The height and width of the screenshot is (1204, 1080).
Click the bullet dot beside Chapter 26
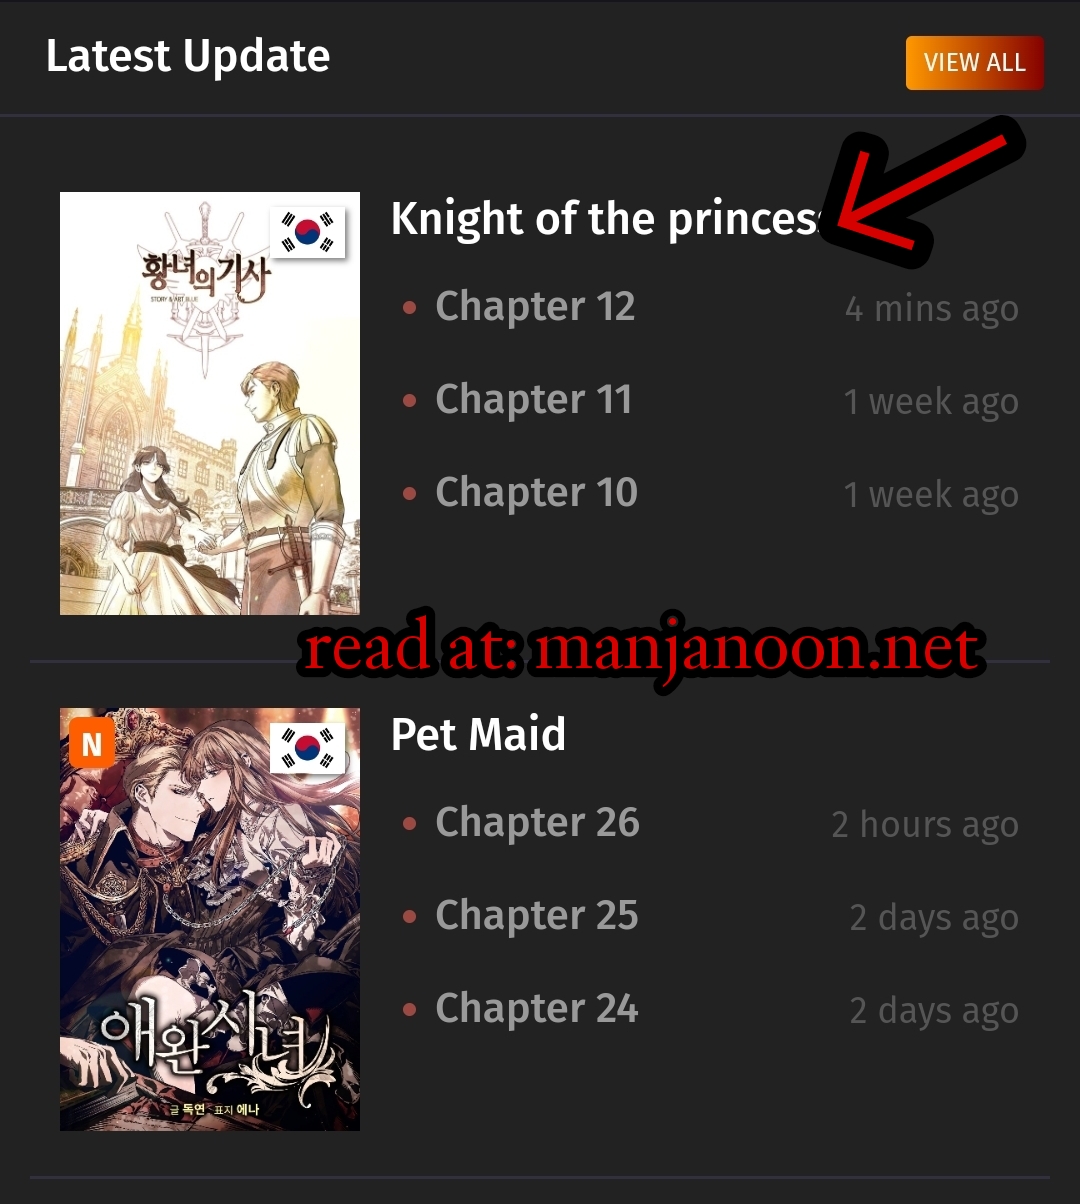tap(409, 824)
